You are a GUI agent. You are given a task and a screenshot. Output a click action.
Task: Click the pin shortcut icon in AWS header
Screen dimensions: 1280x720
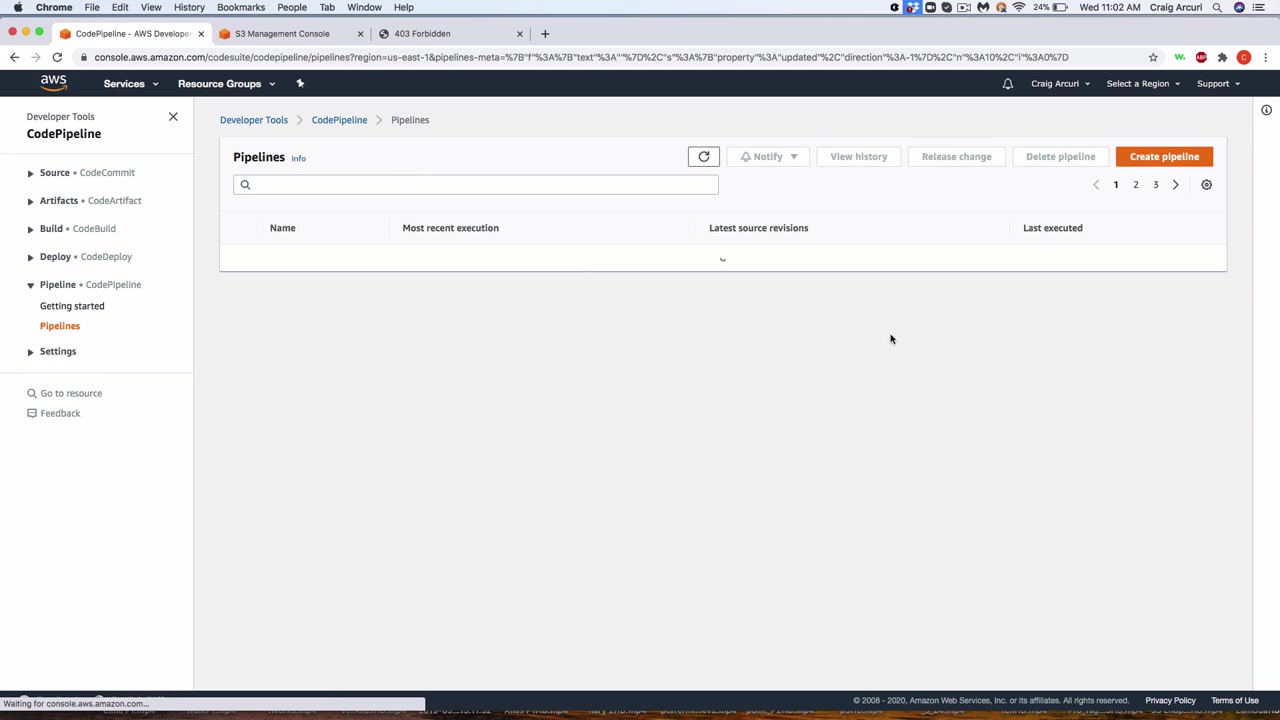pyautogui.click(x=300, y=83)
